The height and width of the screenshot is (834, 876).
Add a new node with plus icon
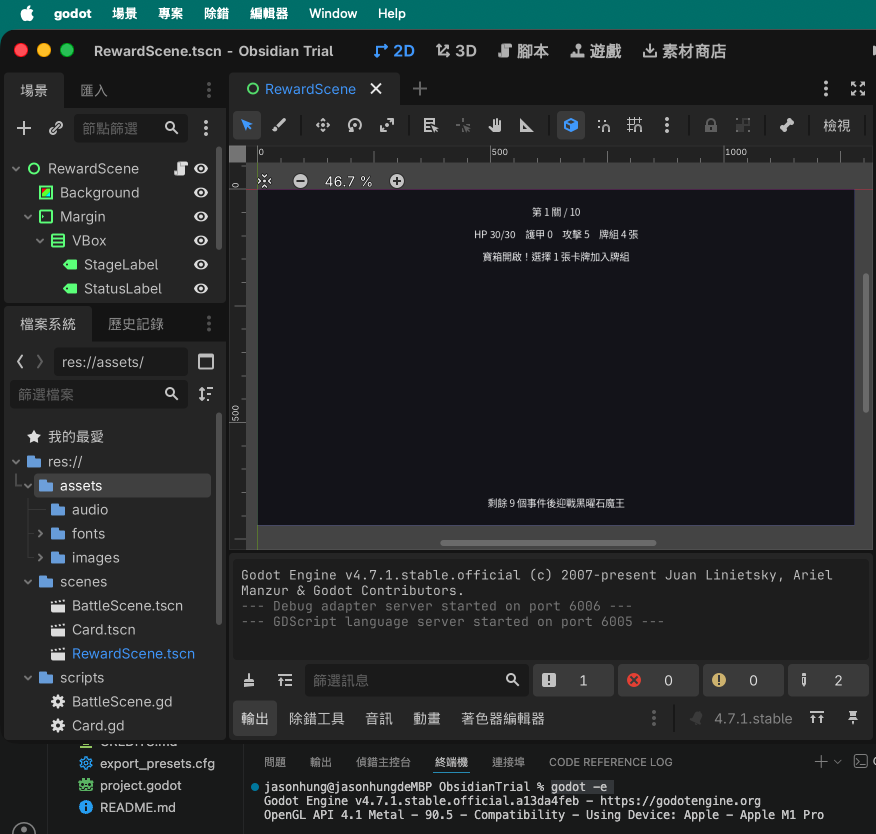coord(23,128)
